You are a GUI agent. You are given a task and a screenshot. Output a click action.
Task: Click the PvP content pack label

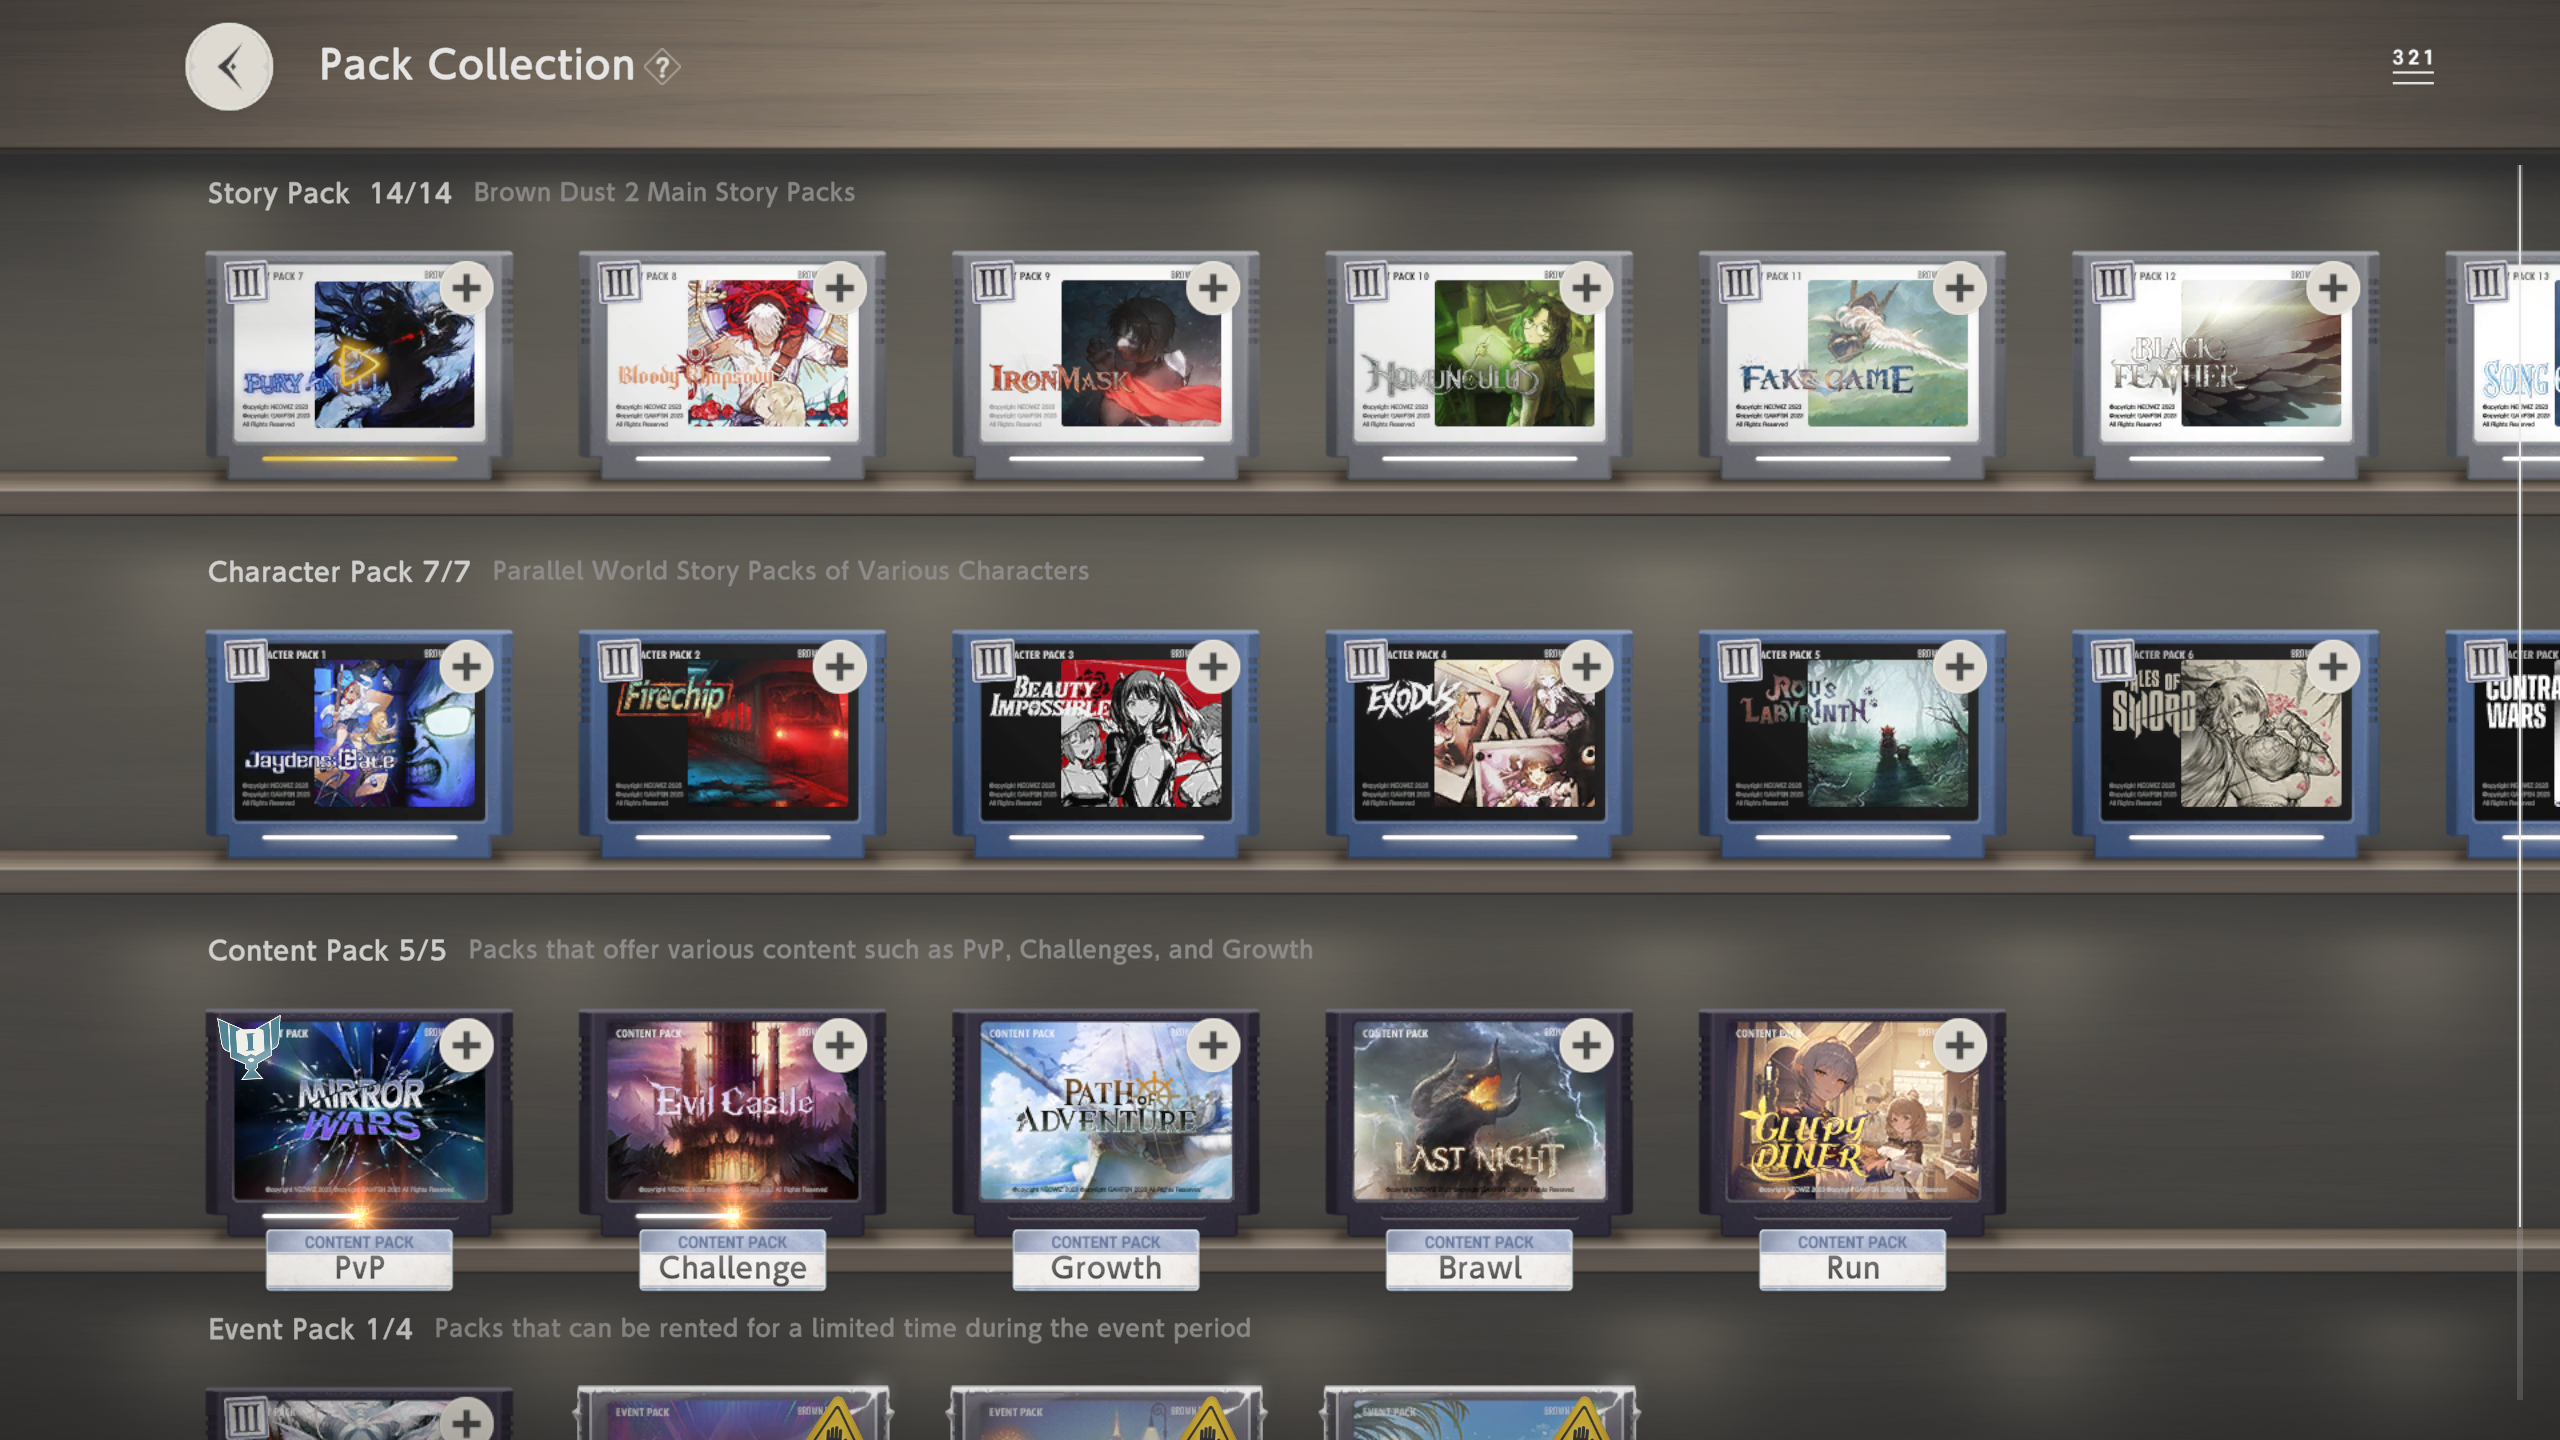[x=359, y=1259]
